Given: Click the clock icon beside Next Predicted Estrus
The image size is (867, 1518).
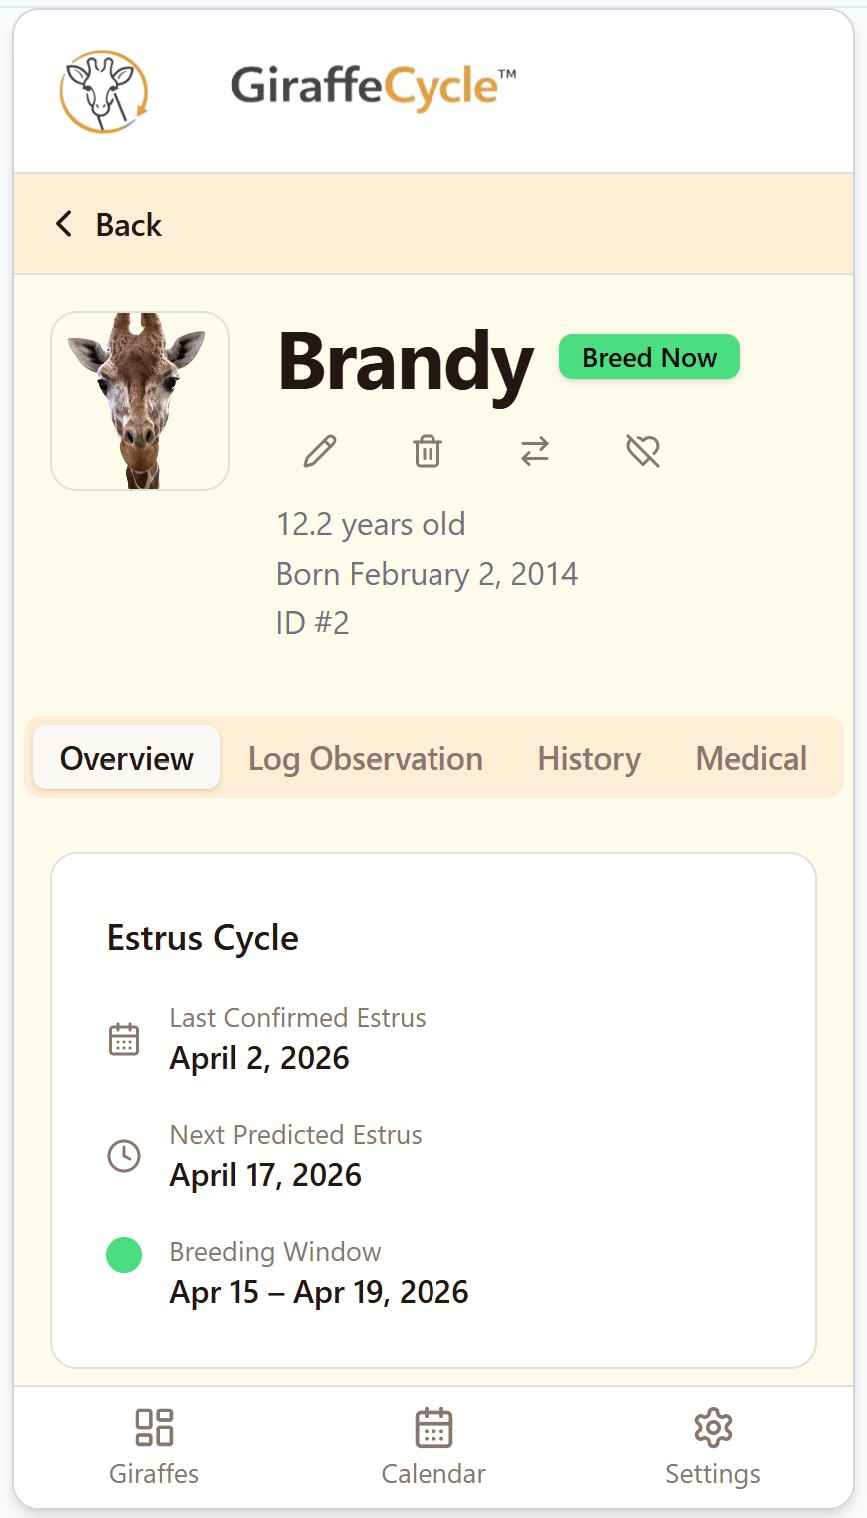Looking at the screenshot, I should pyautogui.click(x=124, y=1156).
